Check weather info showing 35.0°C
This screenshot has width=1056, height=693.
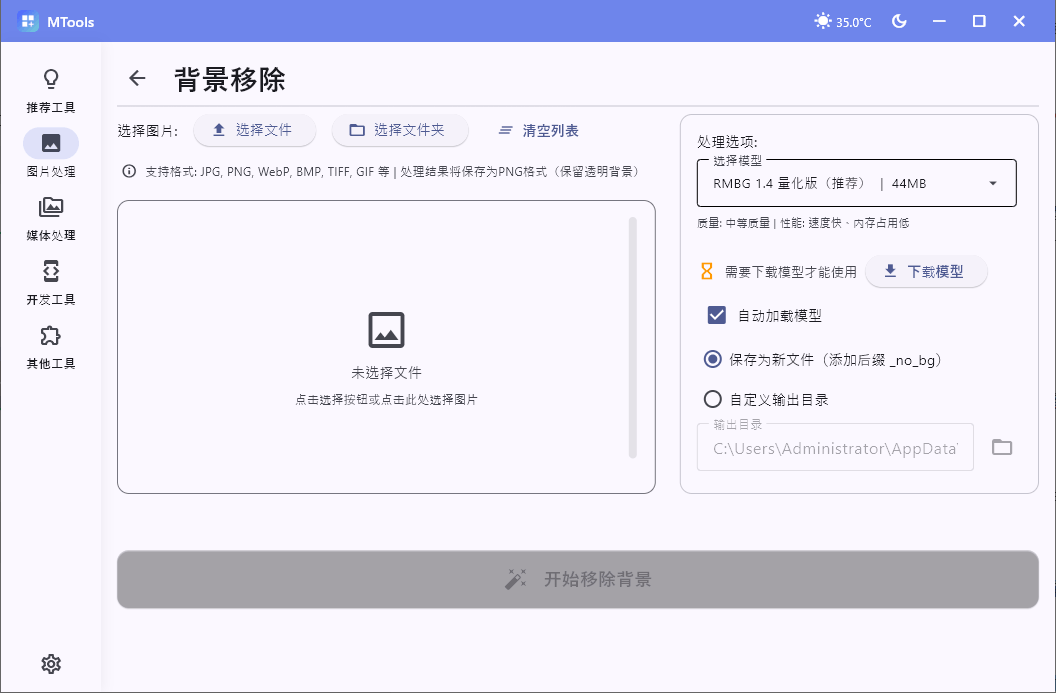(842, 20)
